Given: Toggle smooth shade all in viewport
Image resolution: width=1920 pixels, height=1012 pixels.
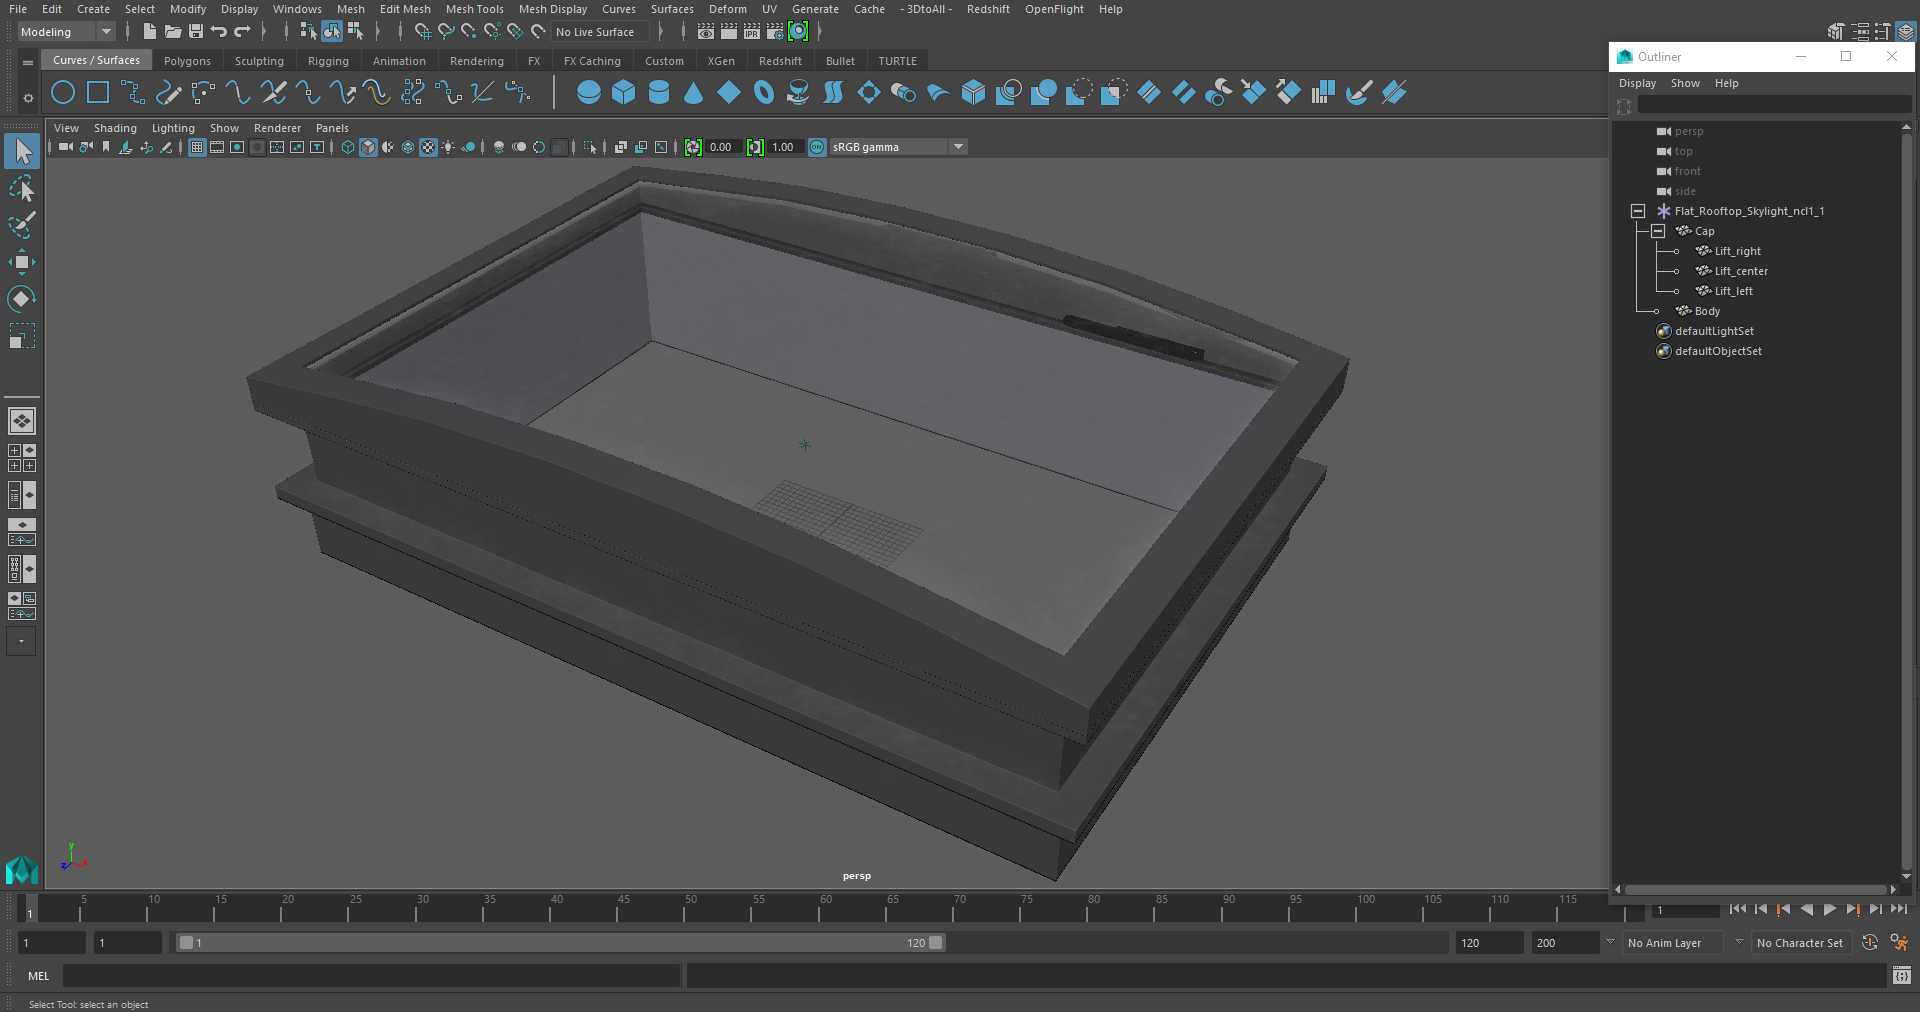Looking at the screenshot, I should coord(368,147).
